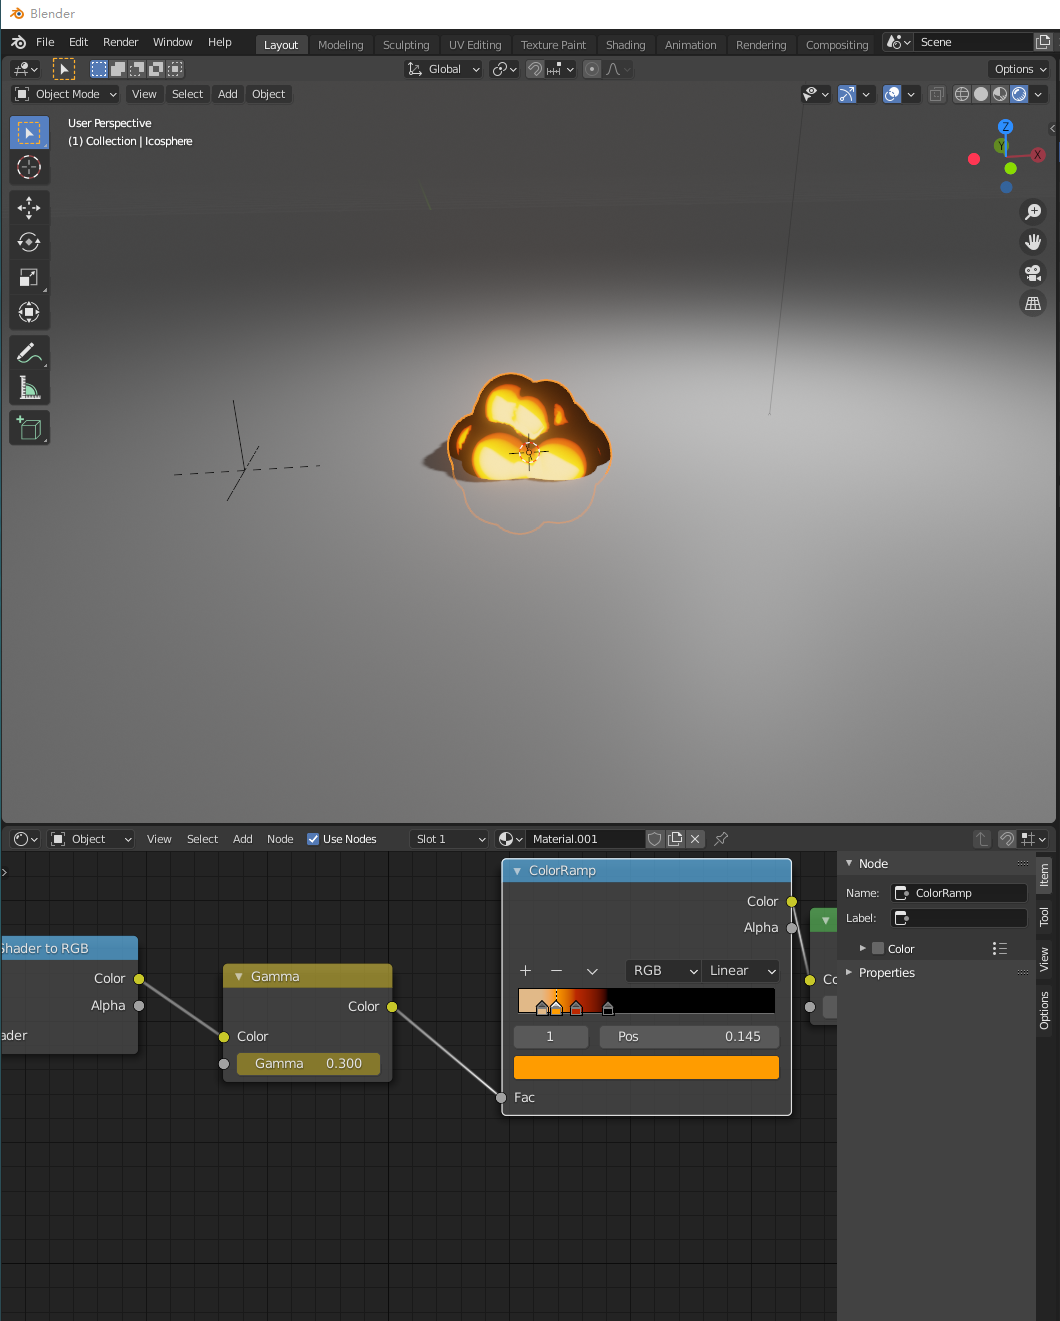Toggle proportional editing
This screenshot has height=1321, width=1060.
click(592, 69)
